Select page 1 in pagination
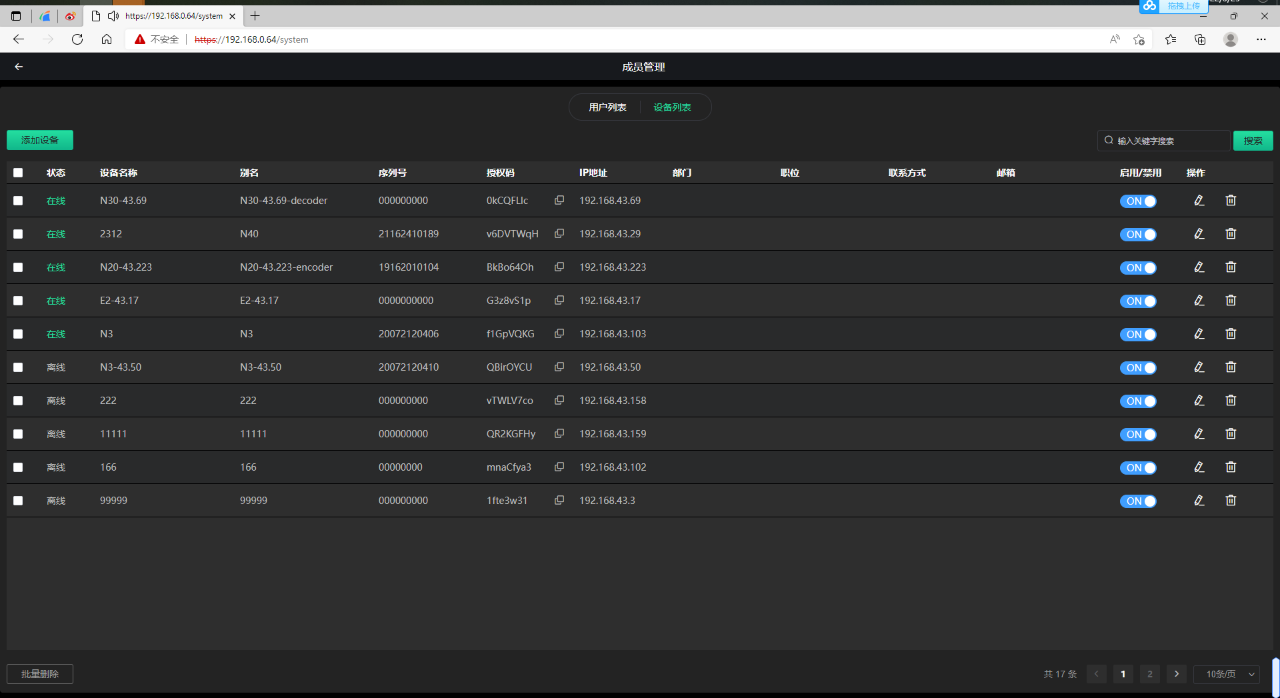 [x=1123, y=674]
